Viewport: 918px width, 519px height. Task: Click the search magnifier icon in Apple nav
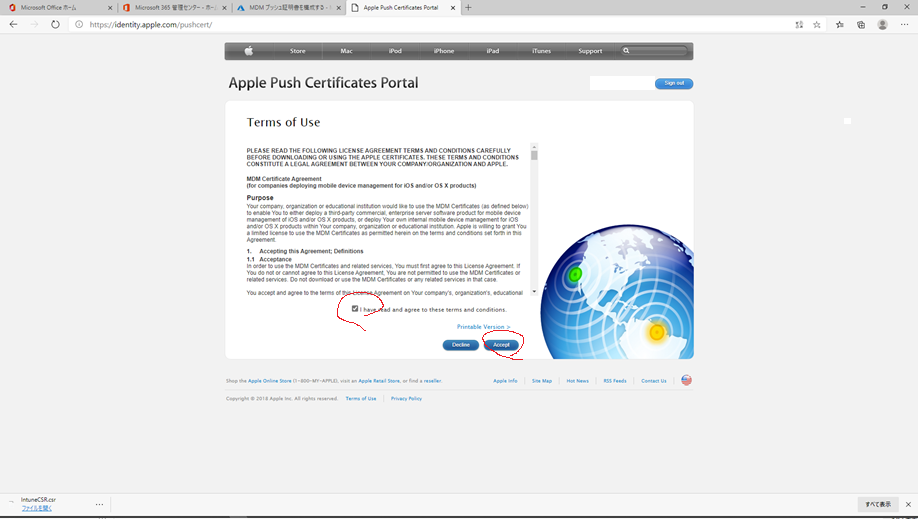click(x=626, y=51)
